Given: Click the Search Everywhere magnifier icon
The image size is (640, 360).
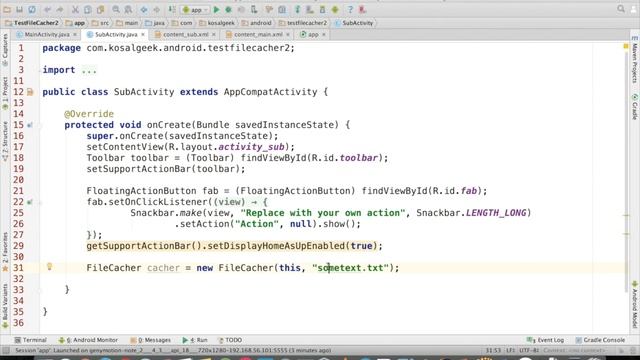Looking at the screenshot, I should [621, 9].
